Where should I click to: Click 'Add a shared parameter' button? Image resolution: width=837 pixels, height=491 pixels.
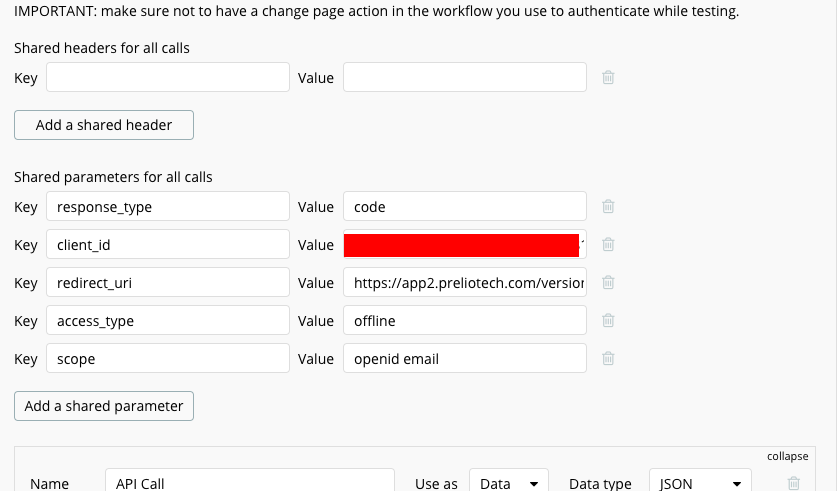tap(104, 406)
